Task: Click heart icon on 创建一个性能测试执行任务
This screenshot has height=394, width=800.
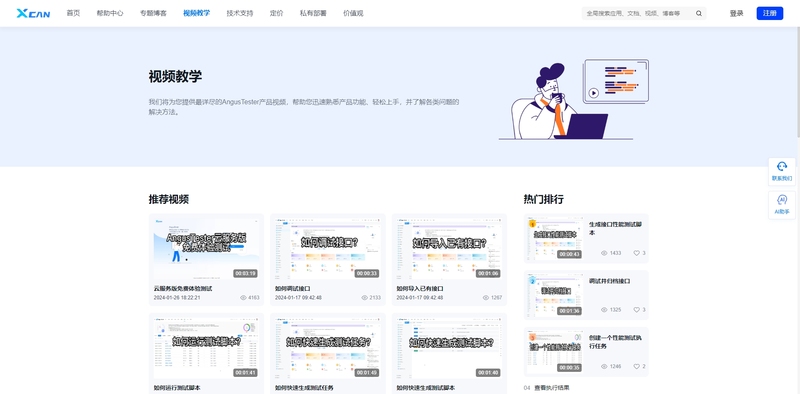Action: pyautogui.click(x=636, y=366)
